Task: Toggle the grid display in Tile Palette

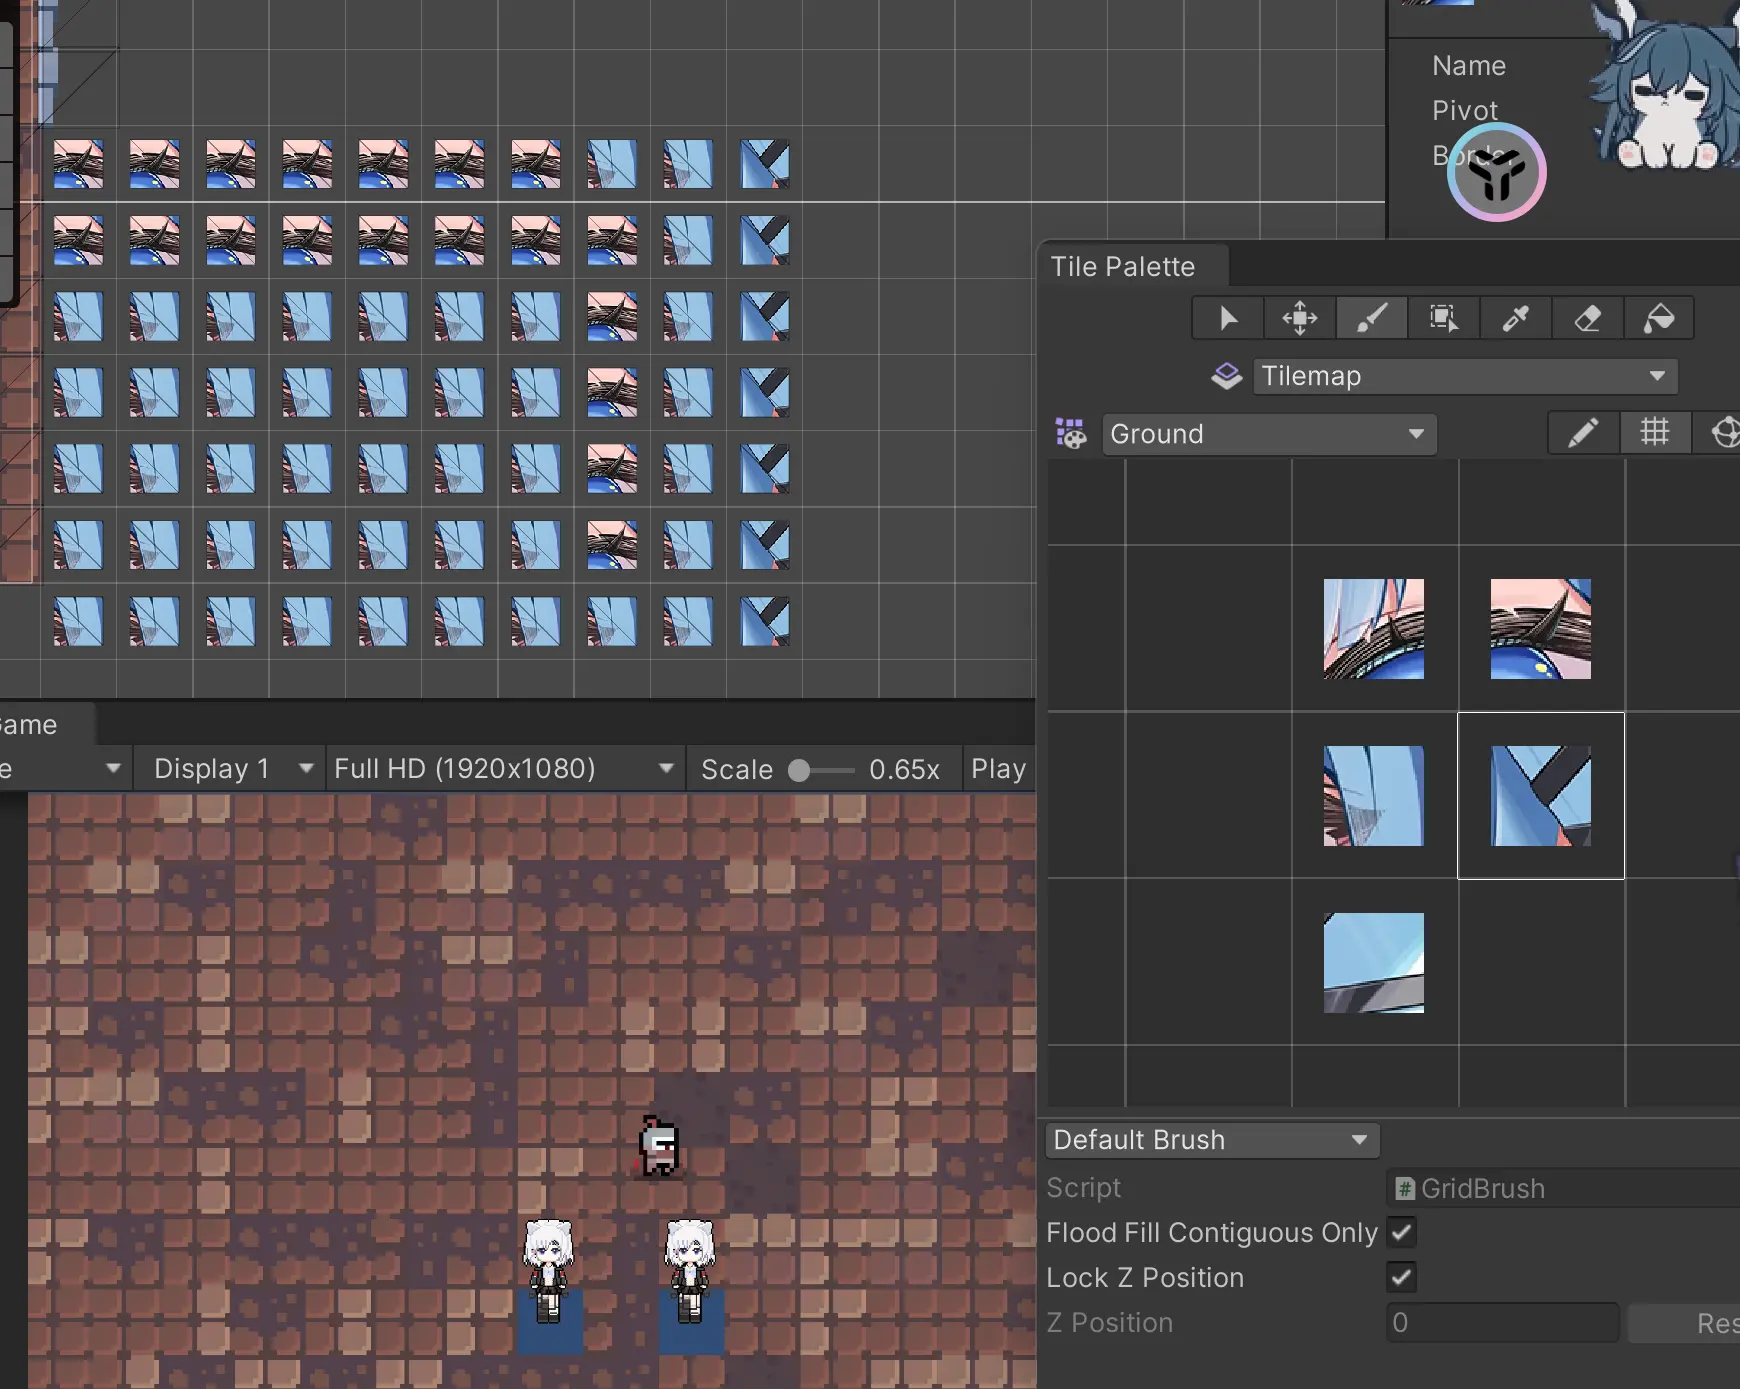Action: (1655, 433)
